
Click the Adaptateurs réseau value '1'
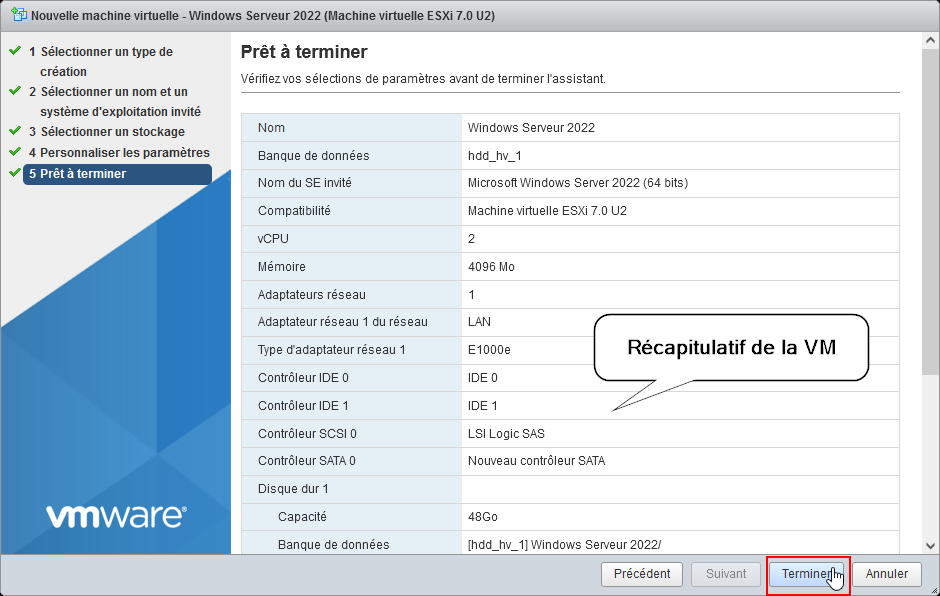pos(471,294)
